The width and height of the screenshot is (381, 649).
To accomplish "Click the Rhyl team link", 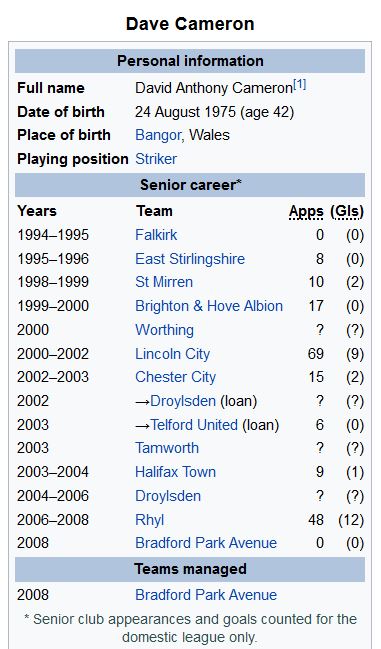I will (x=149, y=520).
